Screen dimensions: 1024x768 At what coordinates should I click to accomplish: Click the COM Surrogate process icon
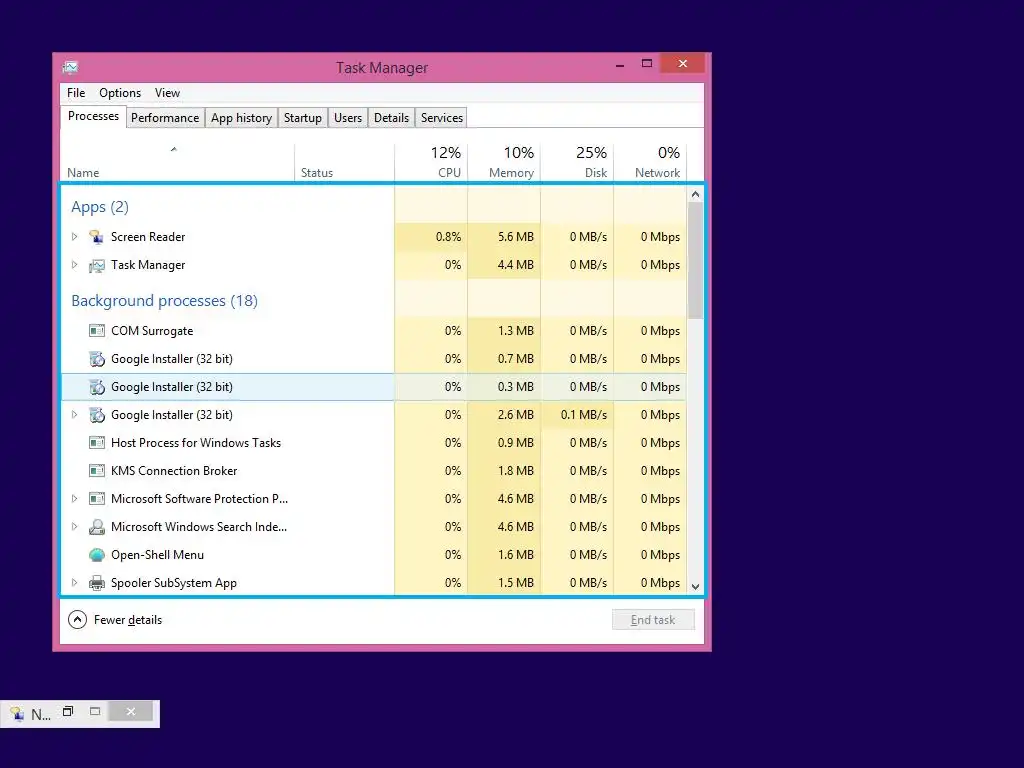click(97, 331)
